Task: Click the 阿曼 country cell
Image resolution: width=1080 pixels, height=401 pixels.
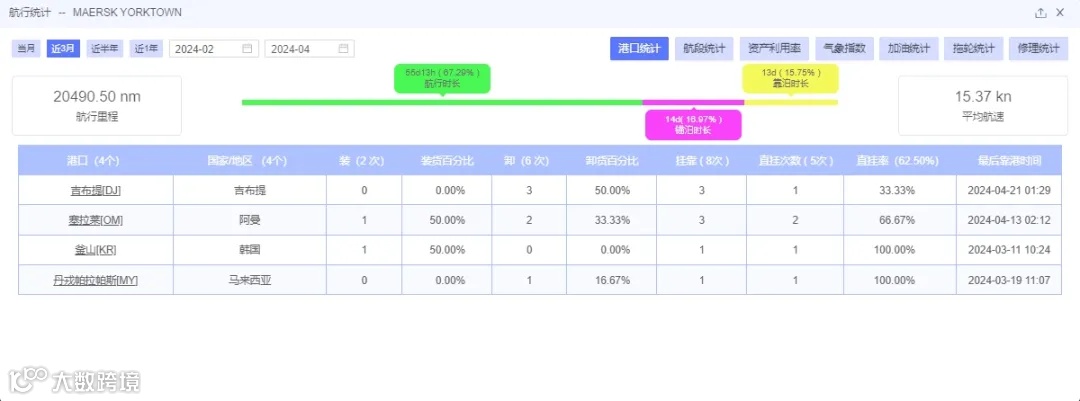Action: point(249,220)
